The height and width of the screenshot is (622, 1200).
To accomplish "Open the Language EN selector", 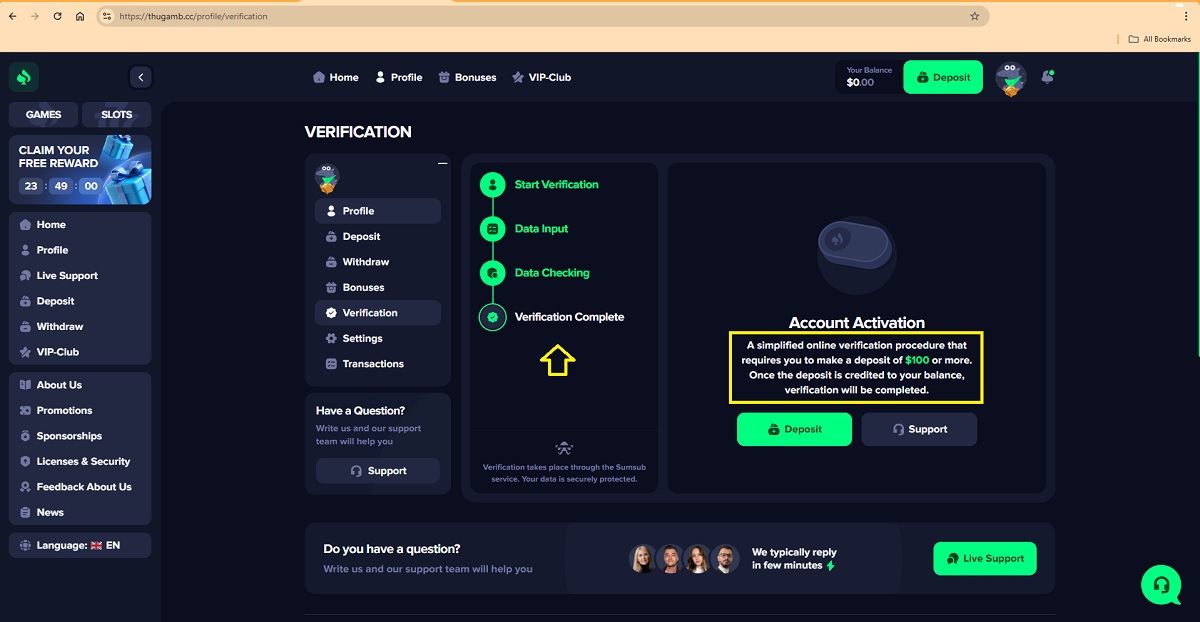I will (80, 545).
